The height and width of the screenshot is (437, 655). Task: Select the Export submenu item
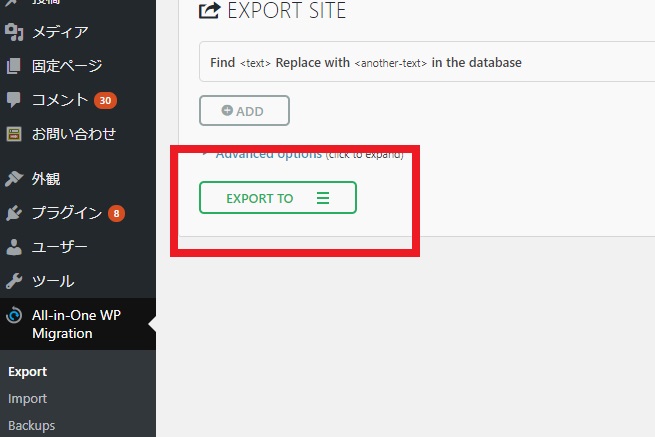pos(27,371)
